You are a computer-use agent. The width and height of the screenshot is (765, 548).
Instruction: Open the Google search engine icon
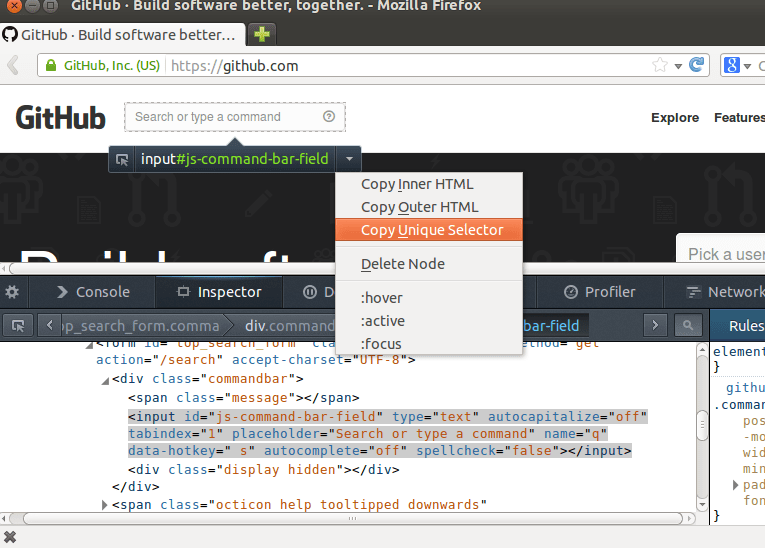tap(731, 65)
